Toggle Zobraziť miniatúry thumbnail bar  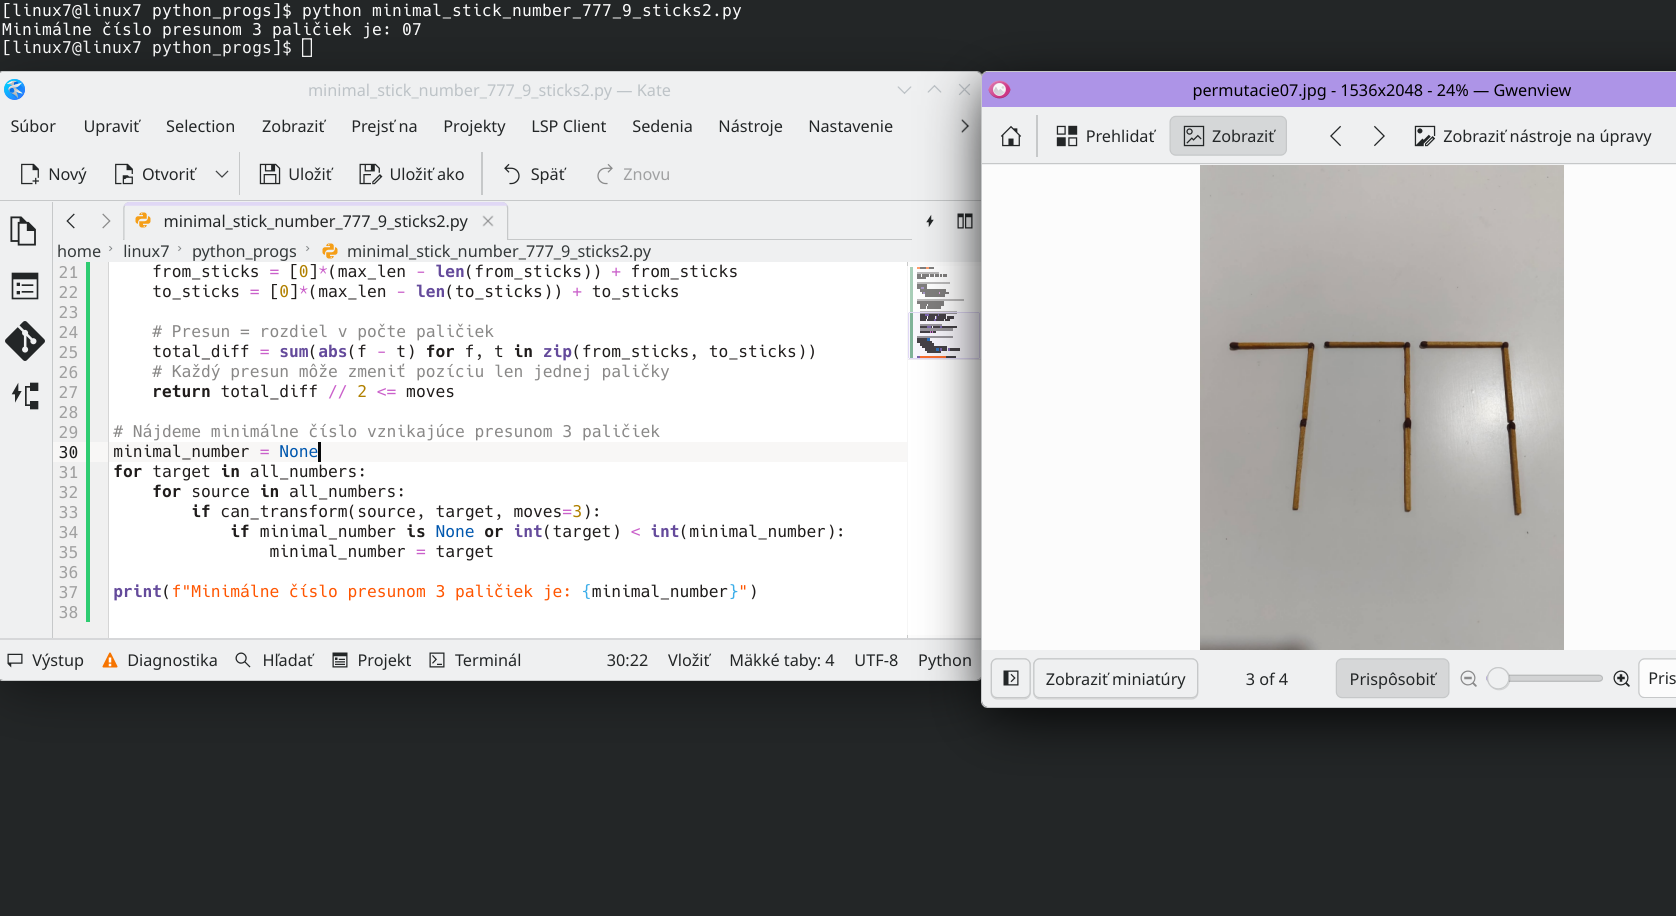point(1115,679)
